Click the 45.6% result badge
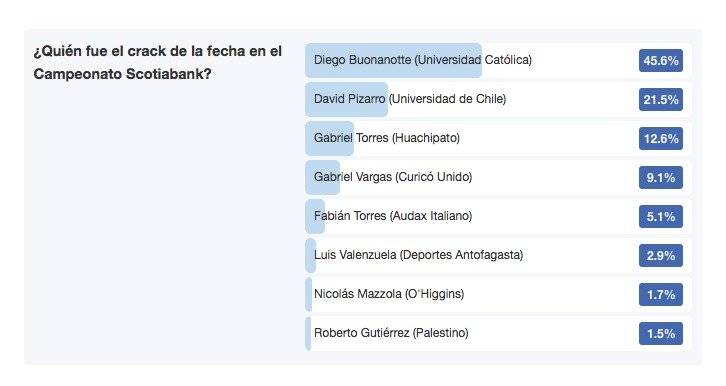Image resolution: width=726 pixels, height=386 pixels. 661,61
